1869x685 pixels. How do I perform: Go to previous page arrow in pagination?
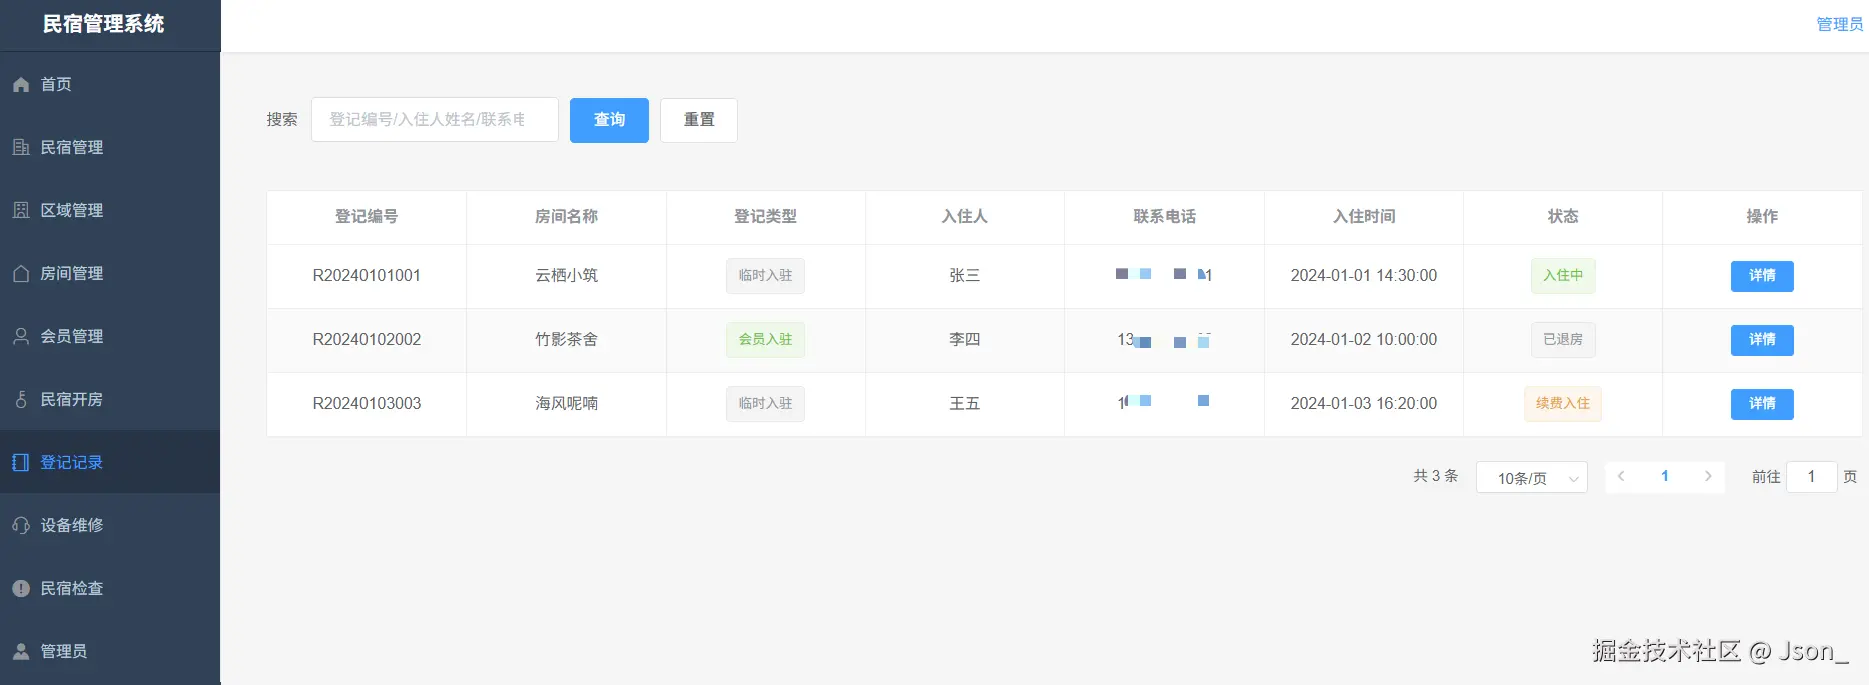click(1621, 477)
